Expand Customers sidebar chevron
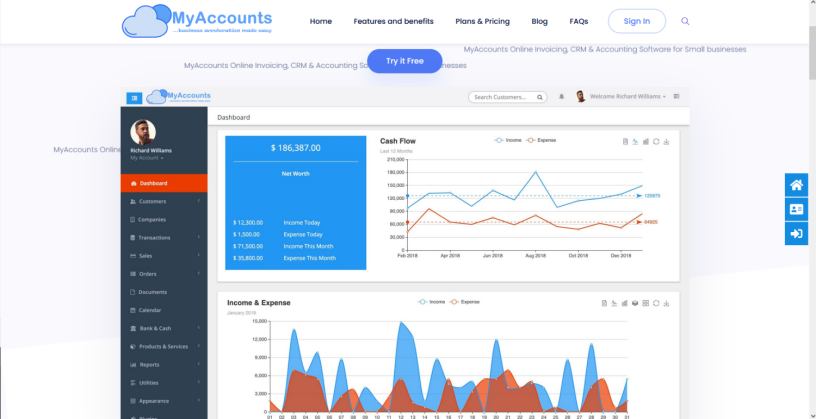This screenshot has height=419, width=816. [199, 201]
